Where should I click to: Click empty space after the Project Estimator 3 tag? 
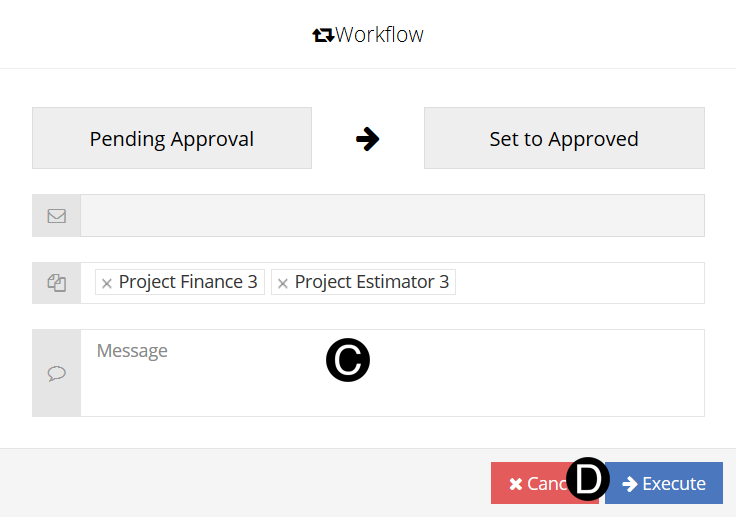[x=580, y=283]
